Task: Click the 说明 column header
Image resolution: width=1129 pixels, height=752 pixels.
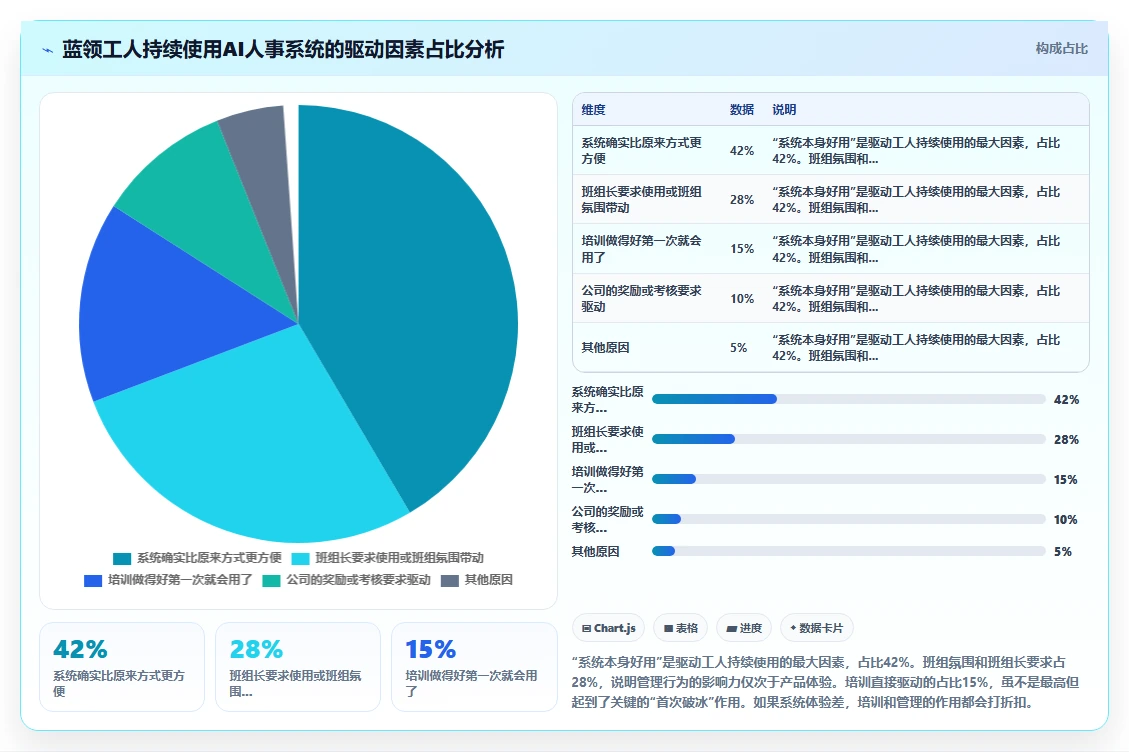Action: pyautogui.click(x=784, y=109)
